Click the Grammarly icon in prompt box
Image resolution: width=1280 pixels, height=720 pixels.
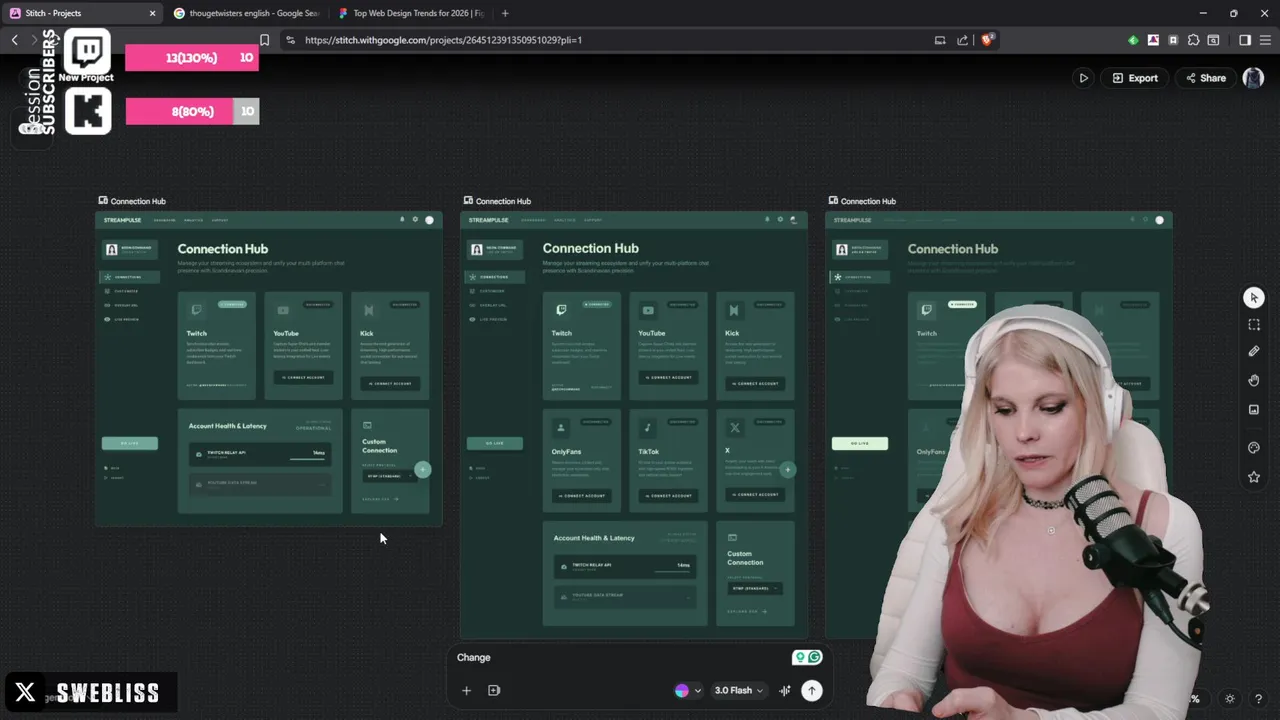(x=815, y=657)
